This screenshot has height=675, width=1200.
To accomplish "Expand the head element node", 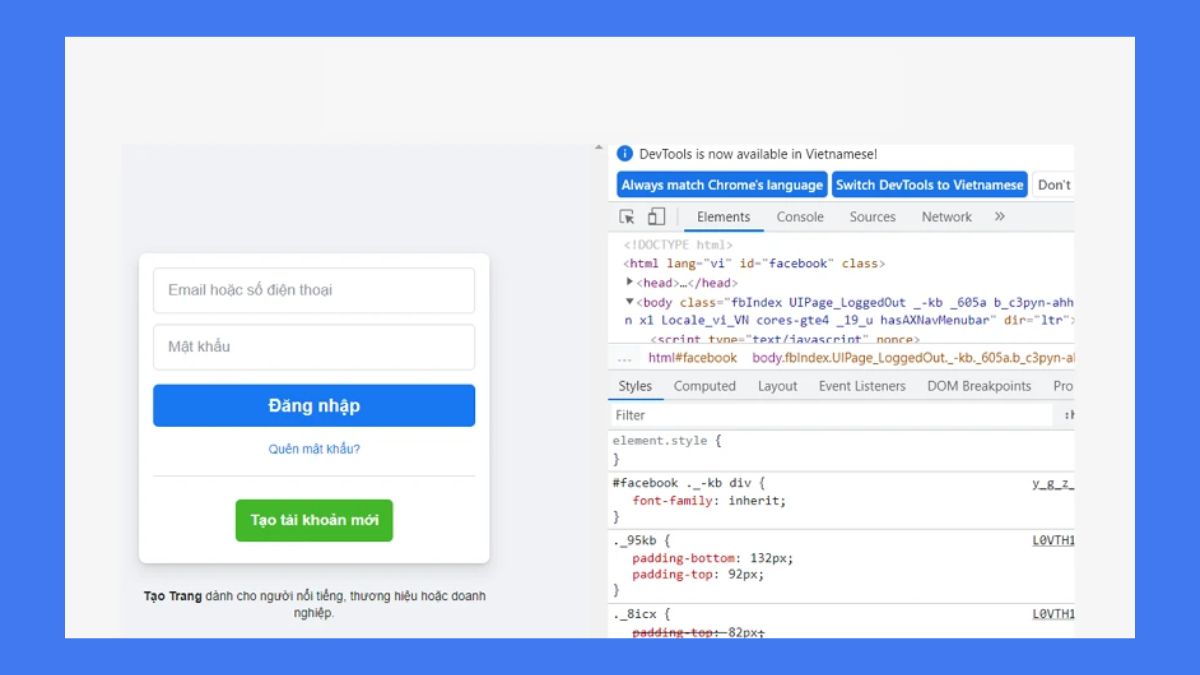I will tap(630, 282).
